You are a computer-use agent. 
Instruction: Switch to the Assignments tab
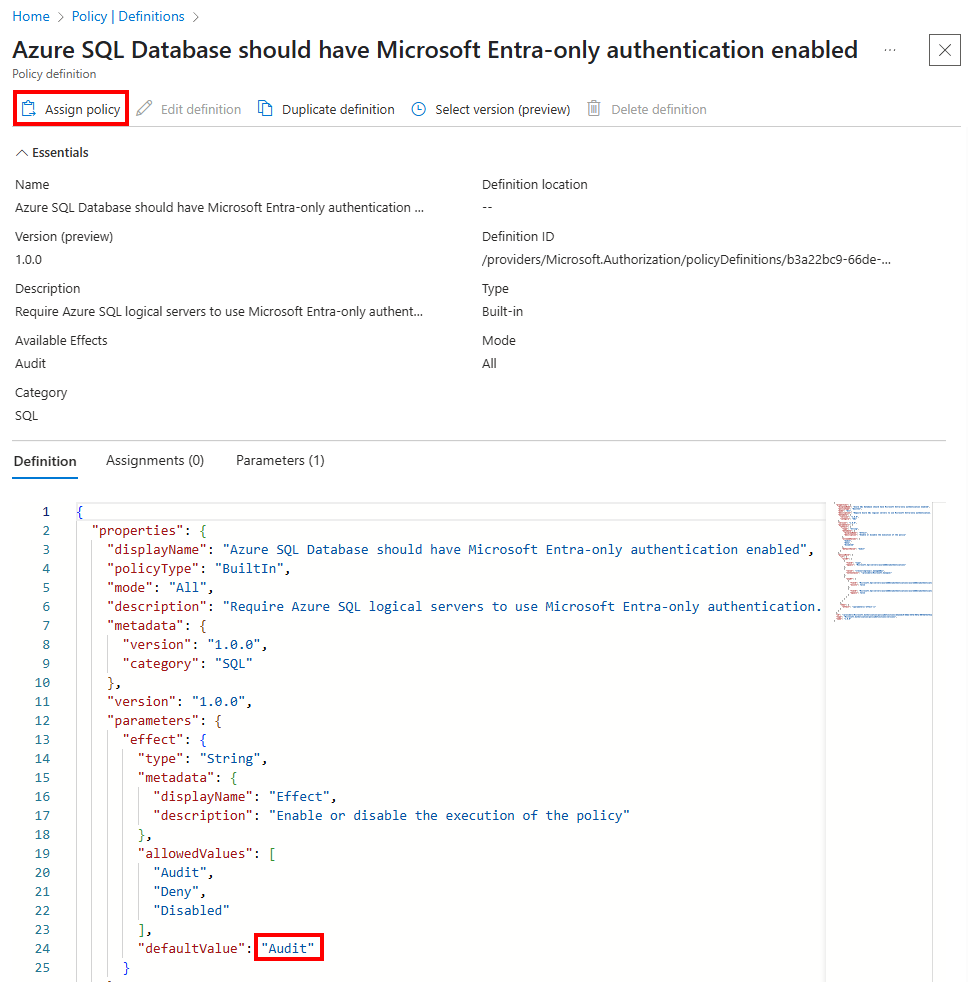pos(154,460)
